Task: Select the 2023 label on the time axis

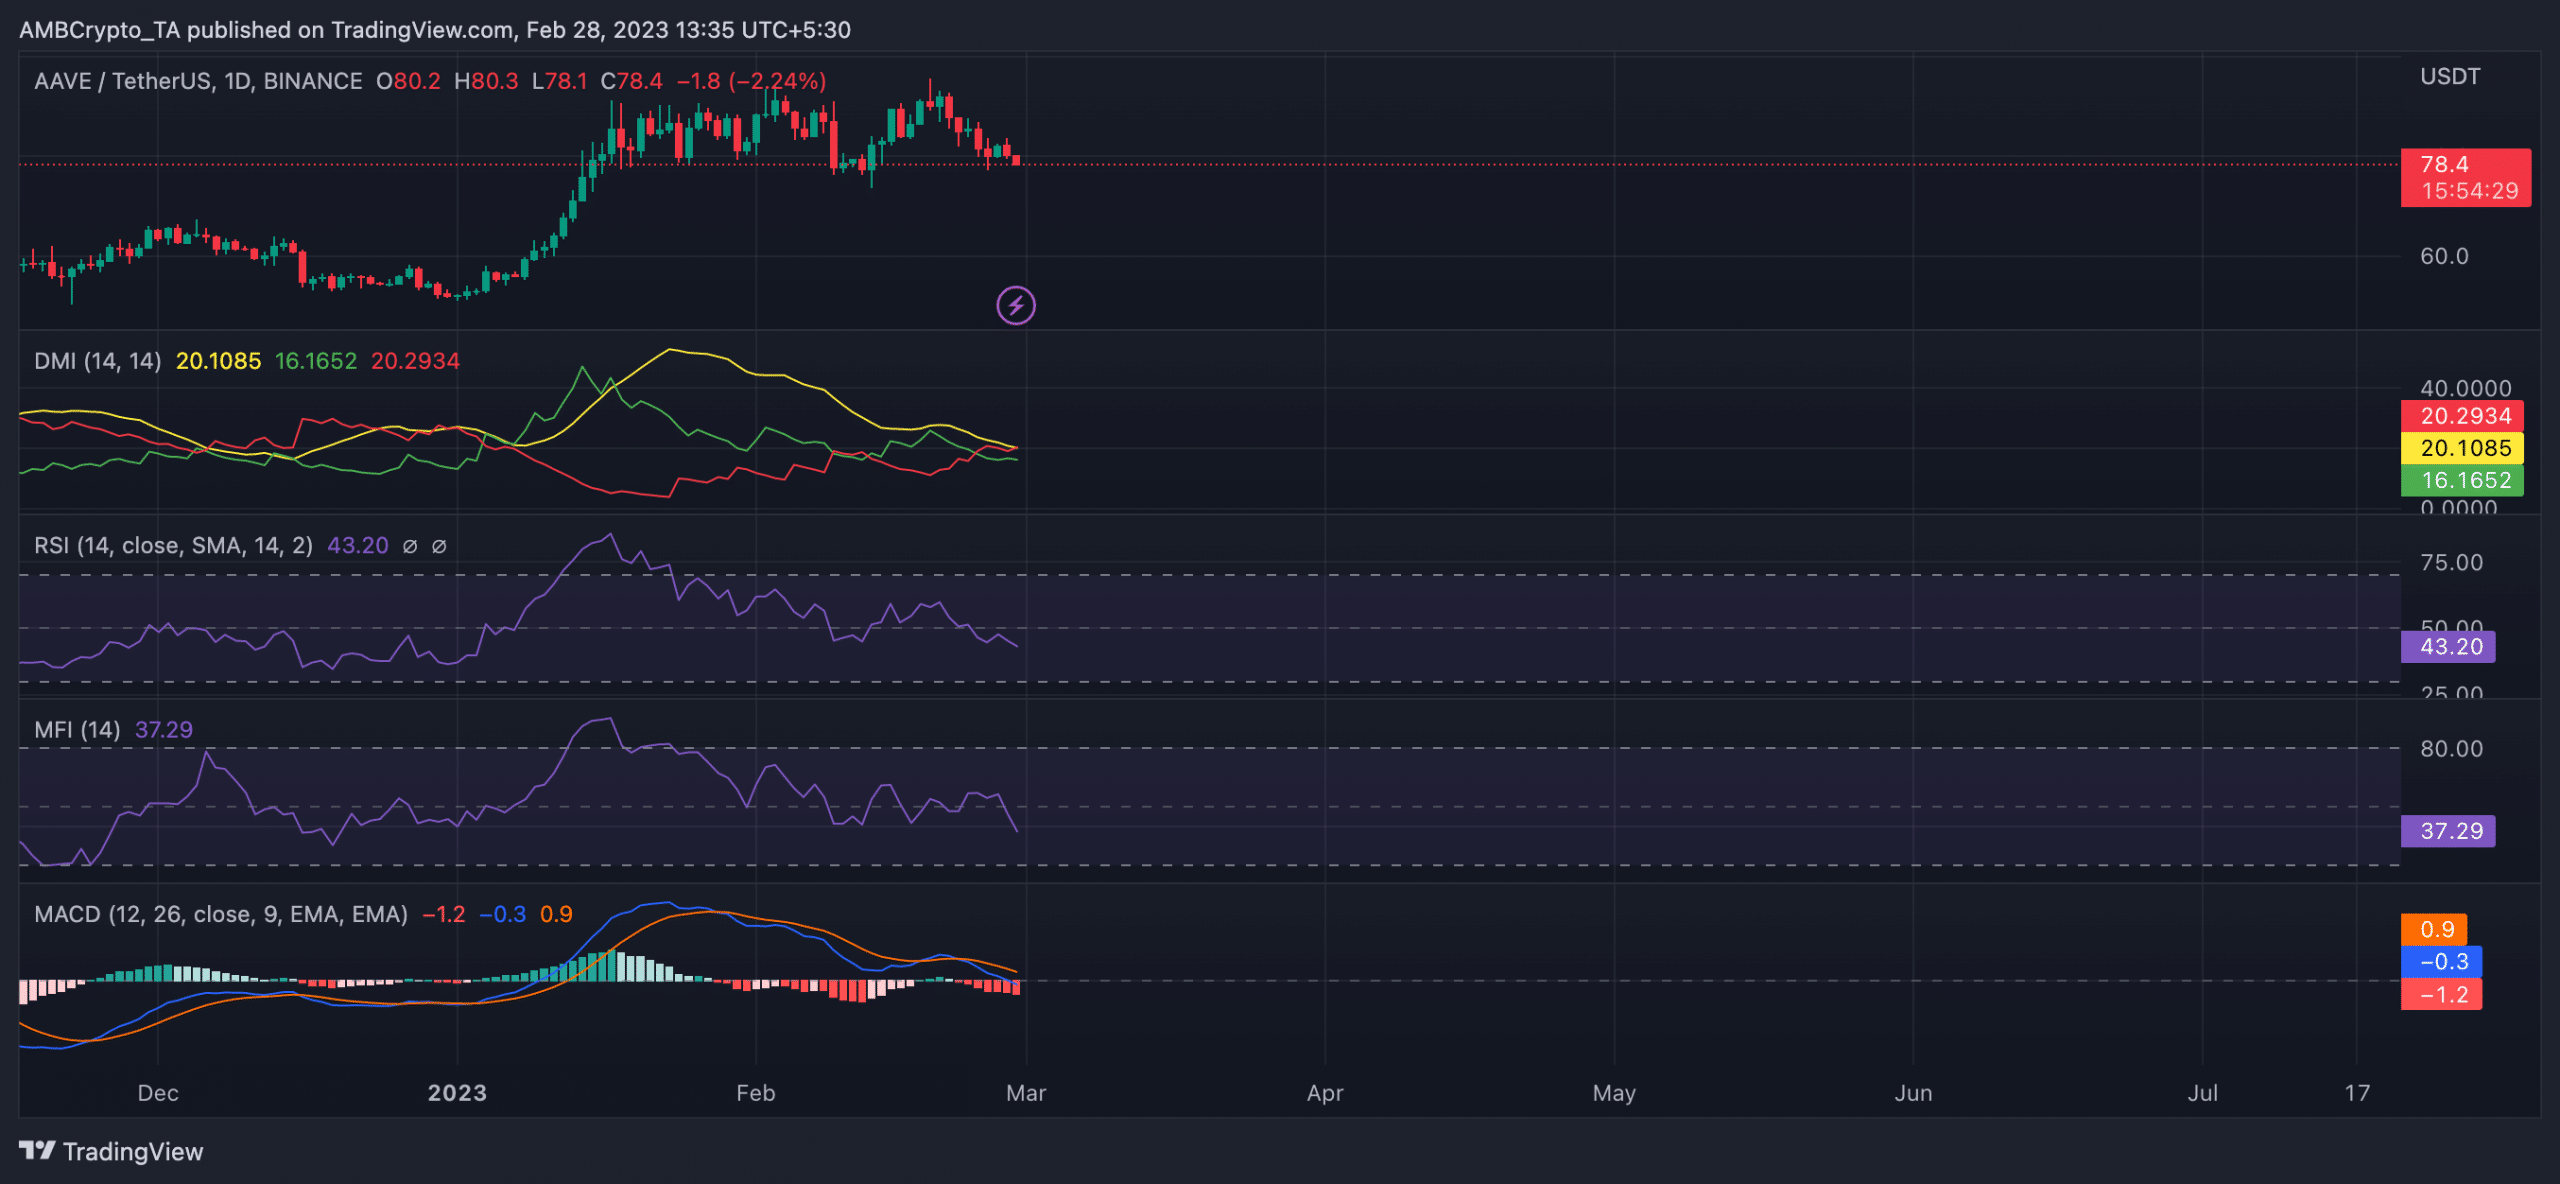Action: pos(458,1093)
